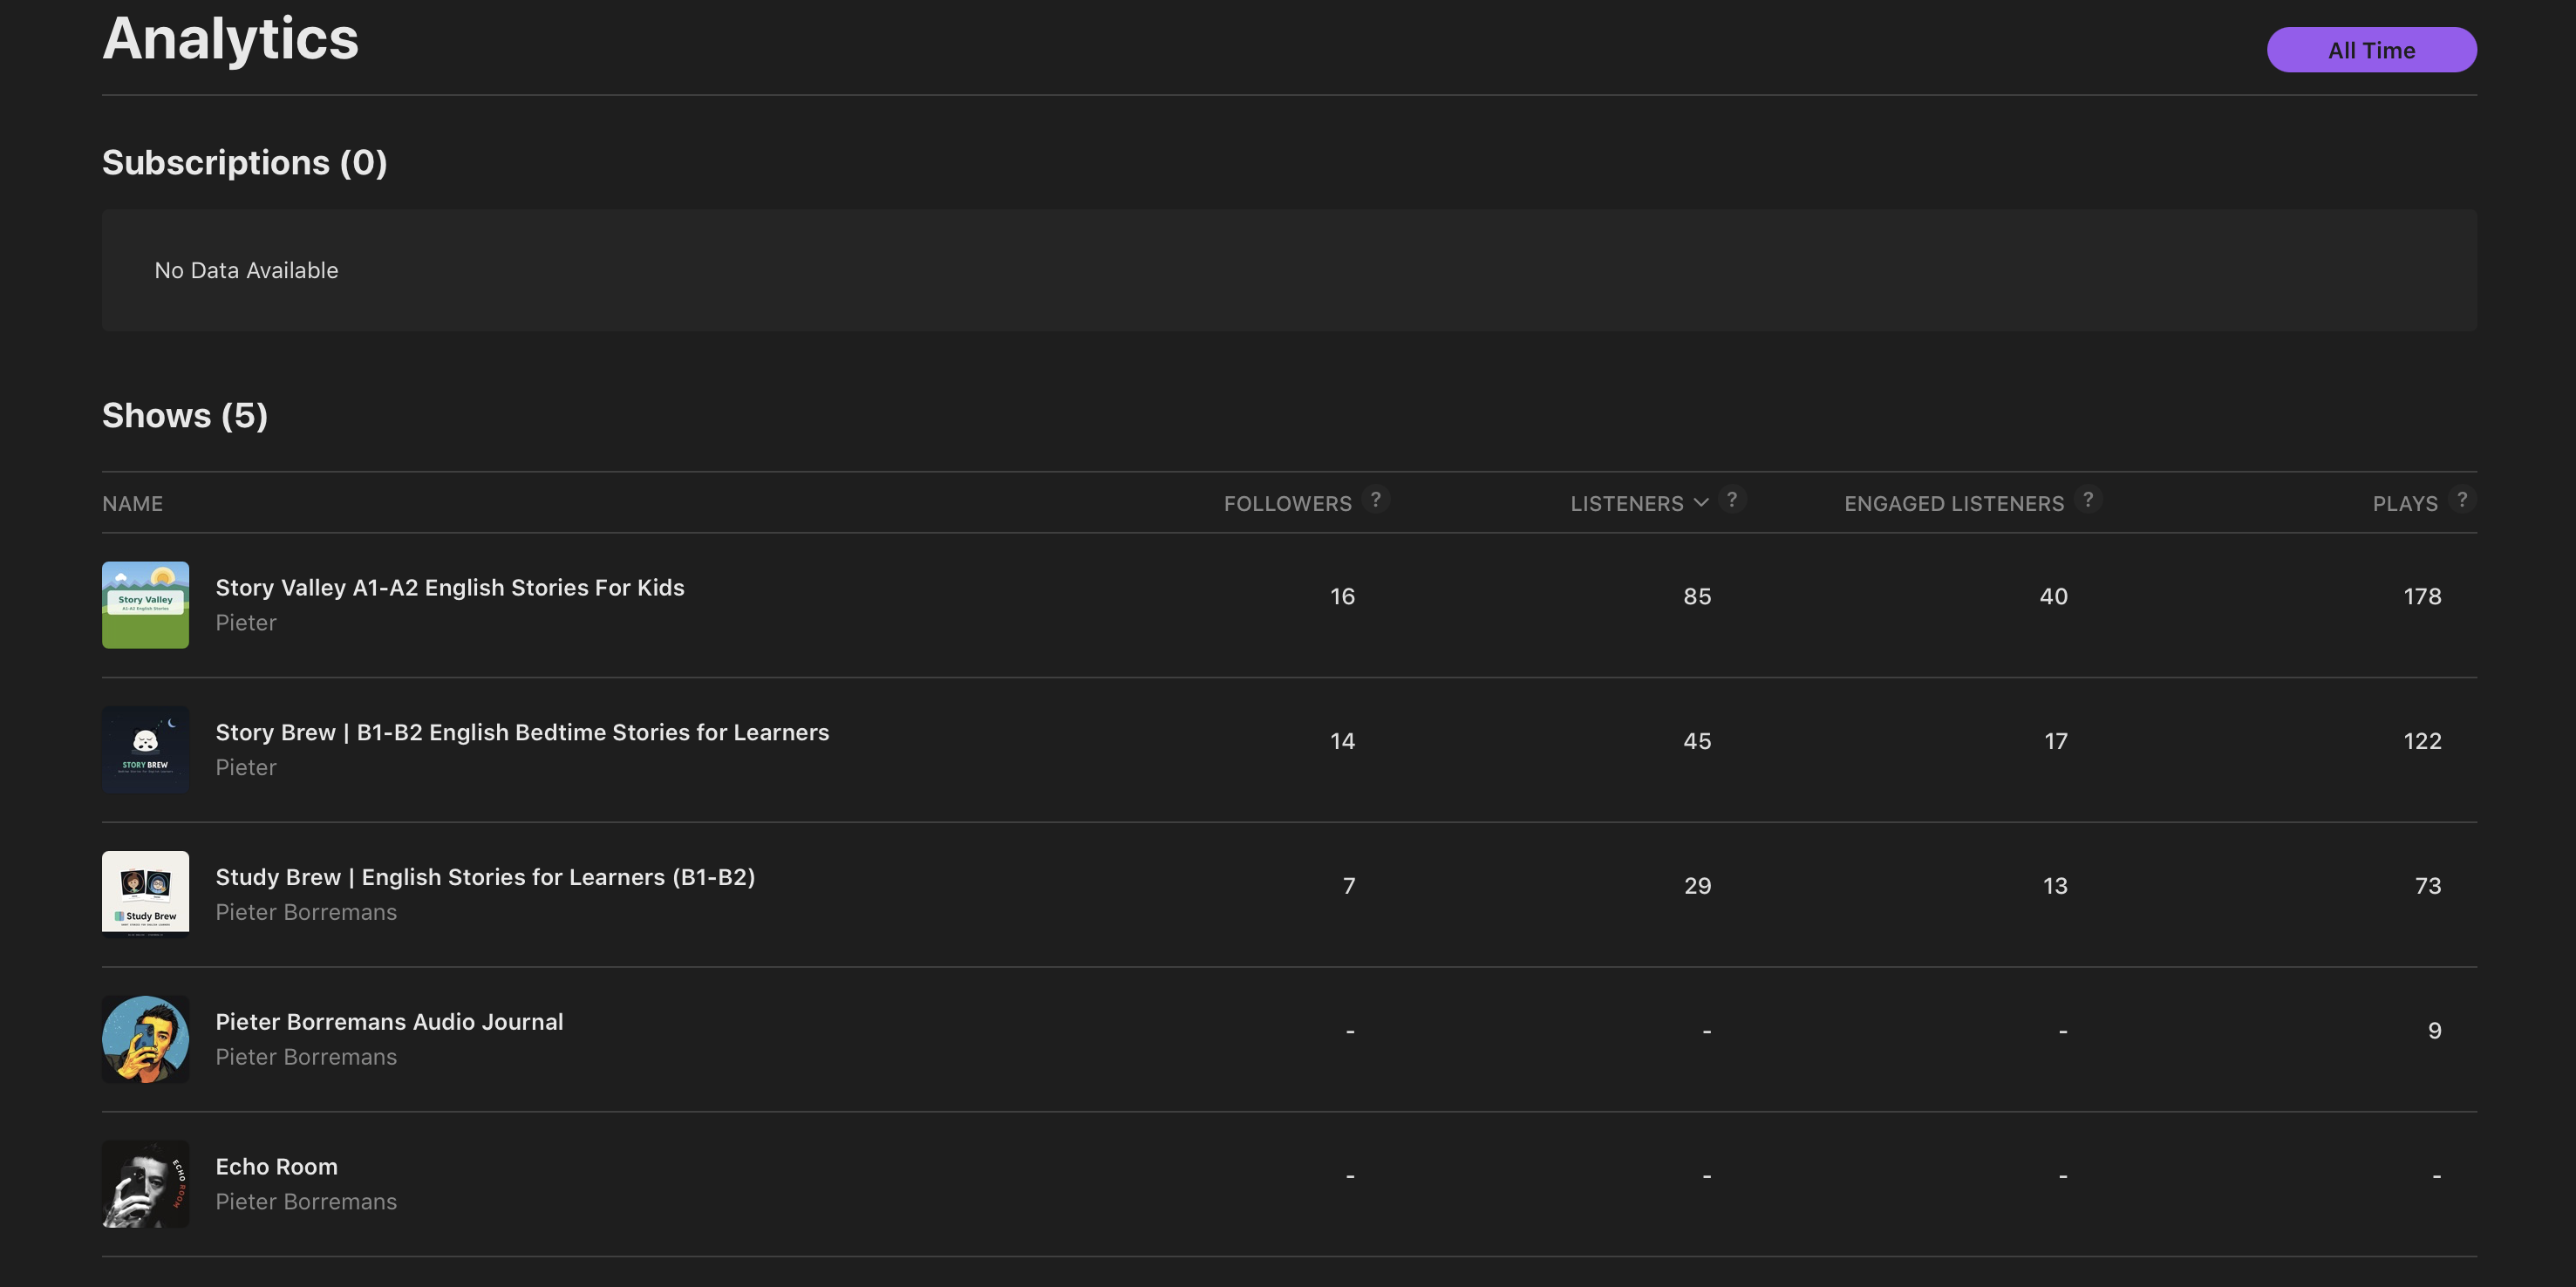Viewport: 2576px width, 1287px height.
Task: Open the All Time date range button
Action: click(2371, 50)
